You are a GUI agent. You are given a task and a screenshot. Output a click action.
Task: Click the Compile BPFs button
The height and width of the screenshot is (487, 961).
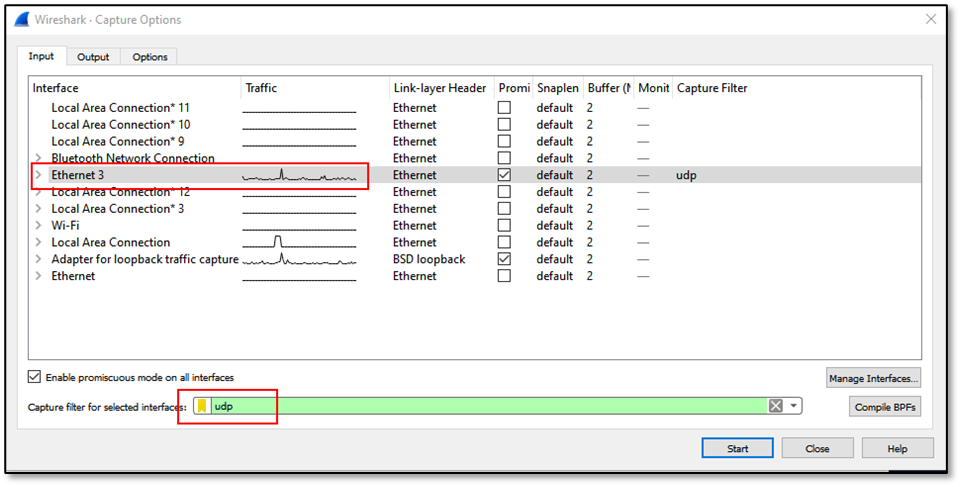885,407
